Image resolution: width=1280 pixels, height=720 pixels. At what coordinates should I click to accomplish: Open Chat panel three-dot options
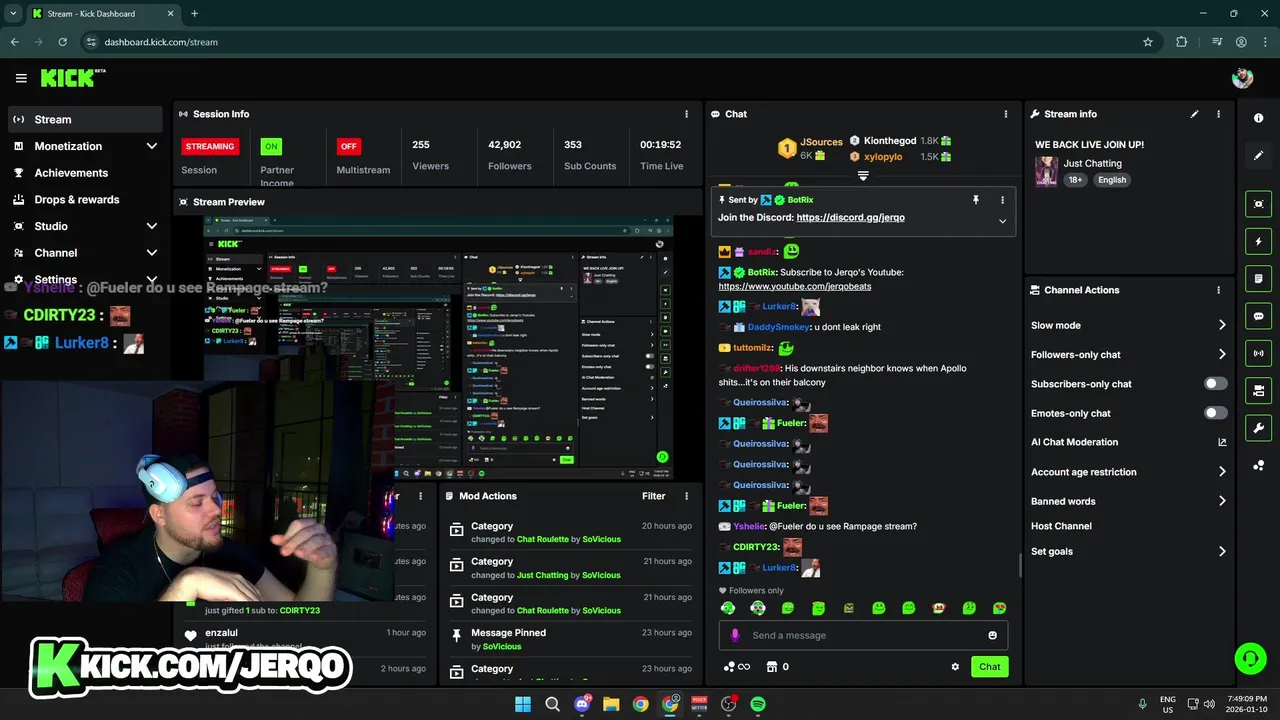tap(1006, 114)
